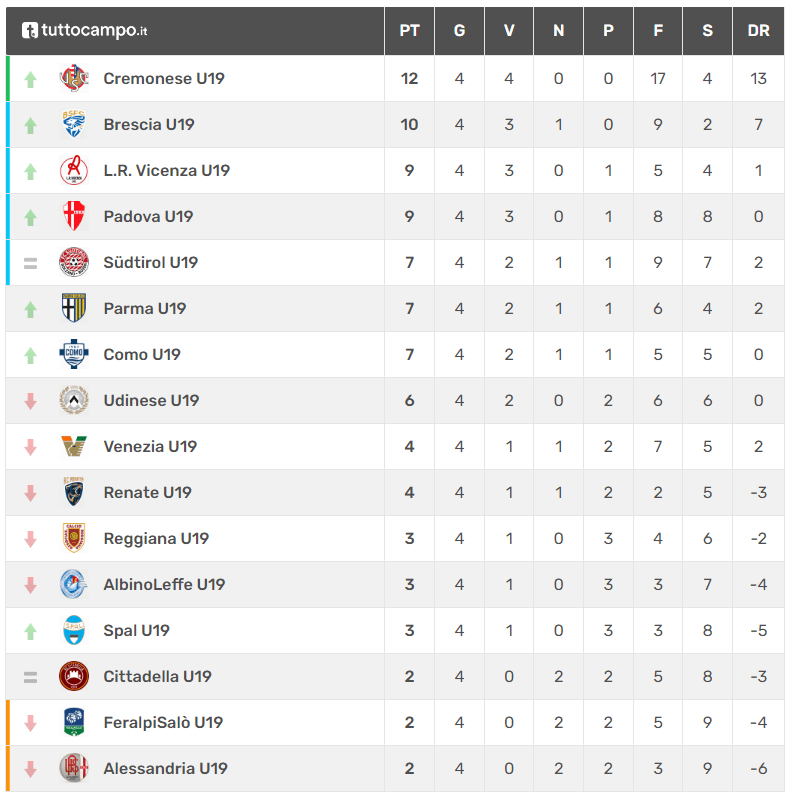Click the Brescia U19 crest icon
The image size is (791, 798).
[74, 124]
